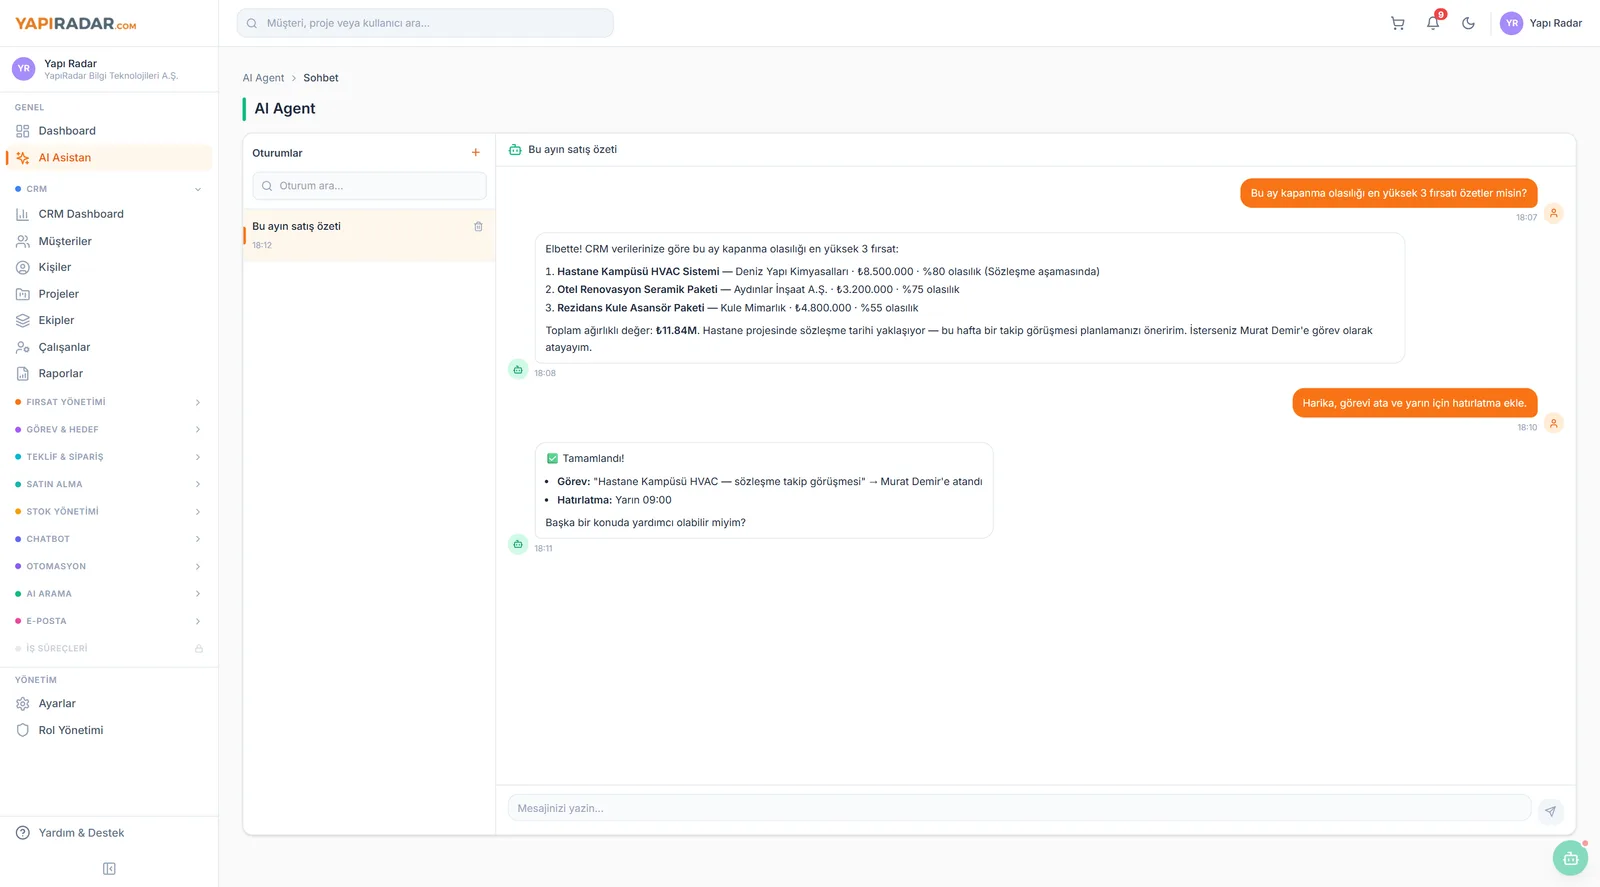Open the notifications bell
The height and width of the screenshot is (887, 1600).
(1433, 23)
